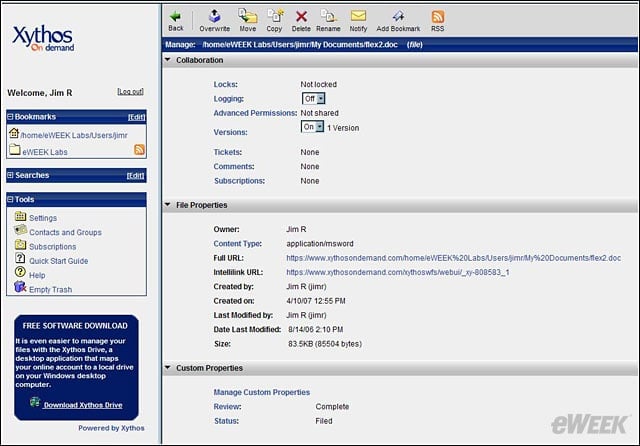Click the Add Bookmark icon
The height and width of the screenshot is (446, 640).
(x=398, y=16)
